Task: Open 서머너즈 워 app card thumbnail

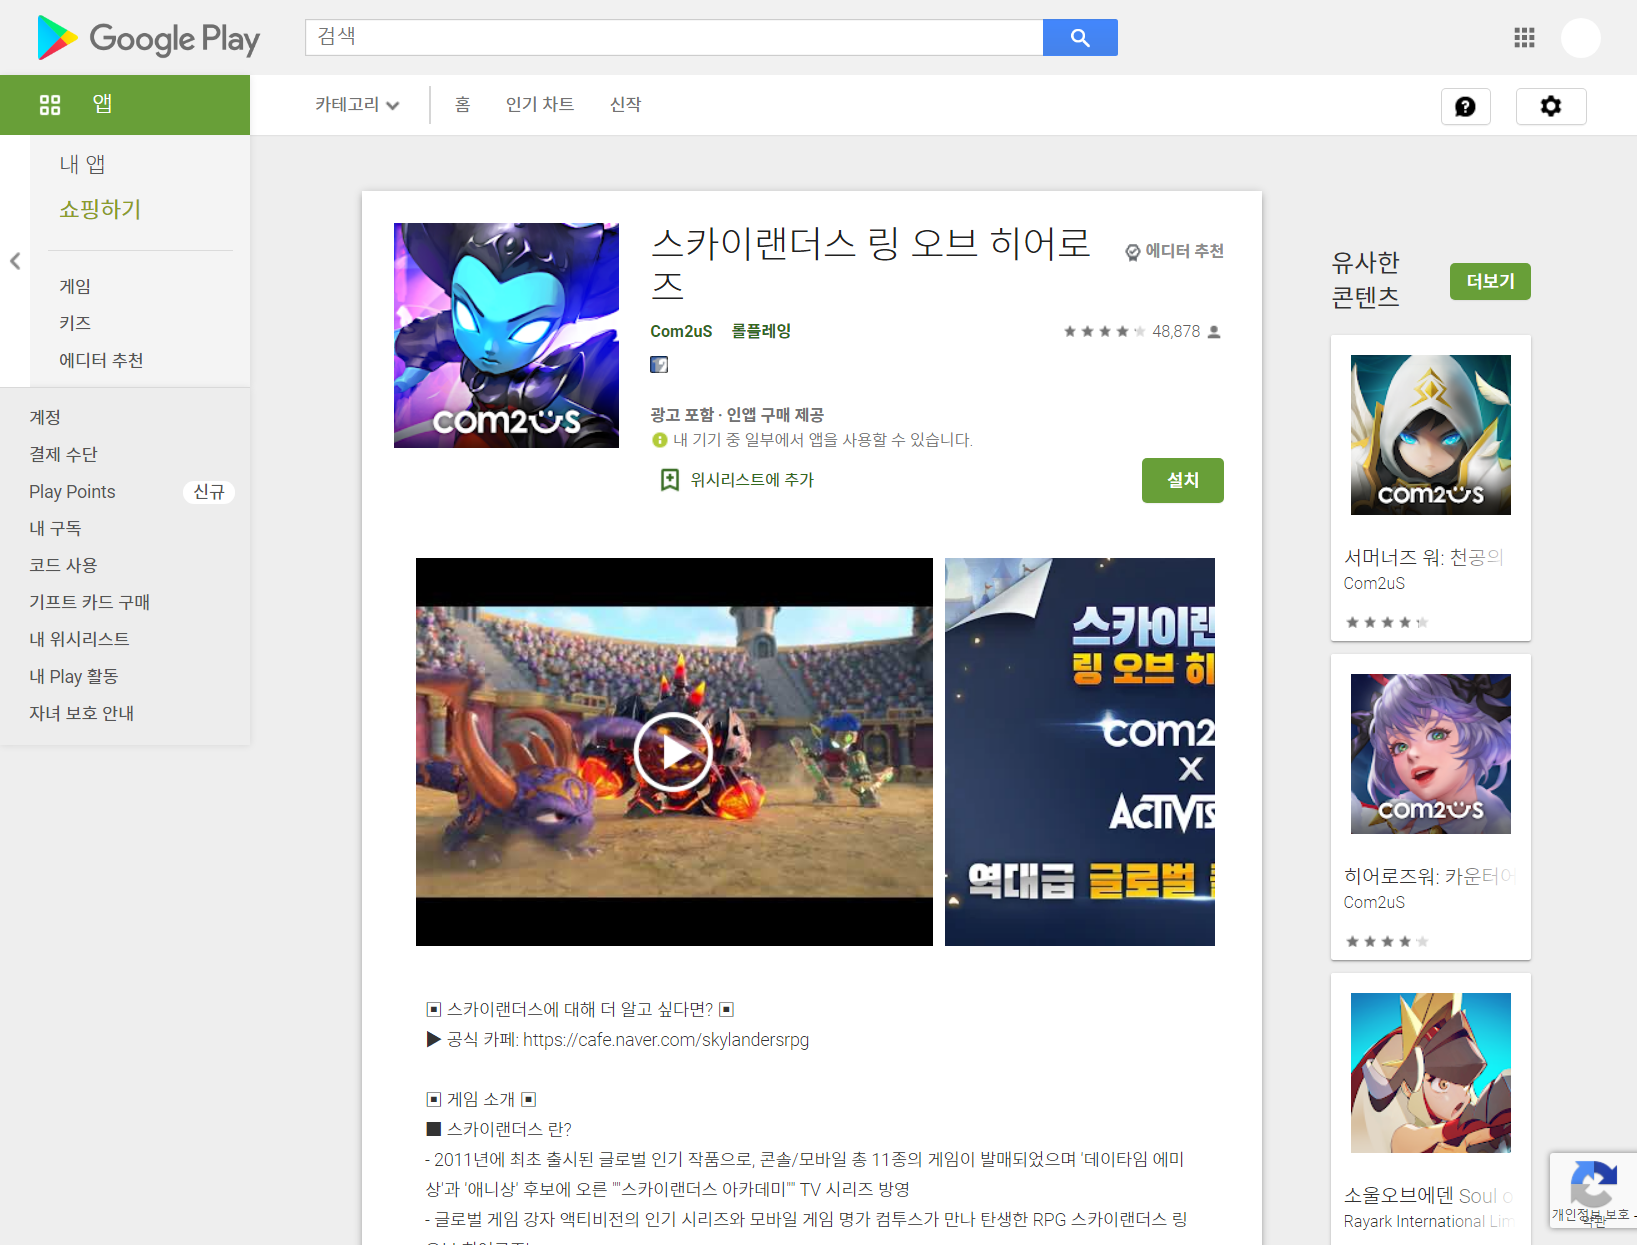Action: 1431,435
